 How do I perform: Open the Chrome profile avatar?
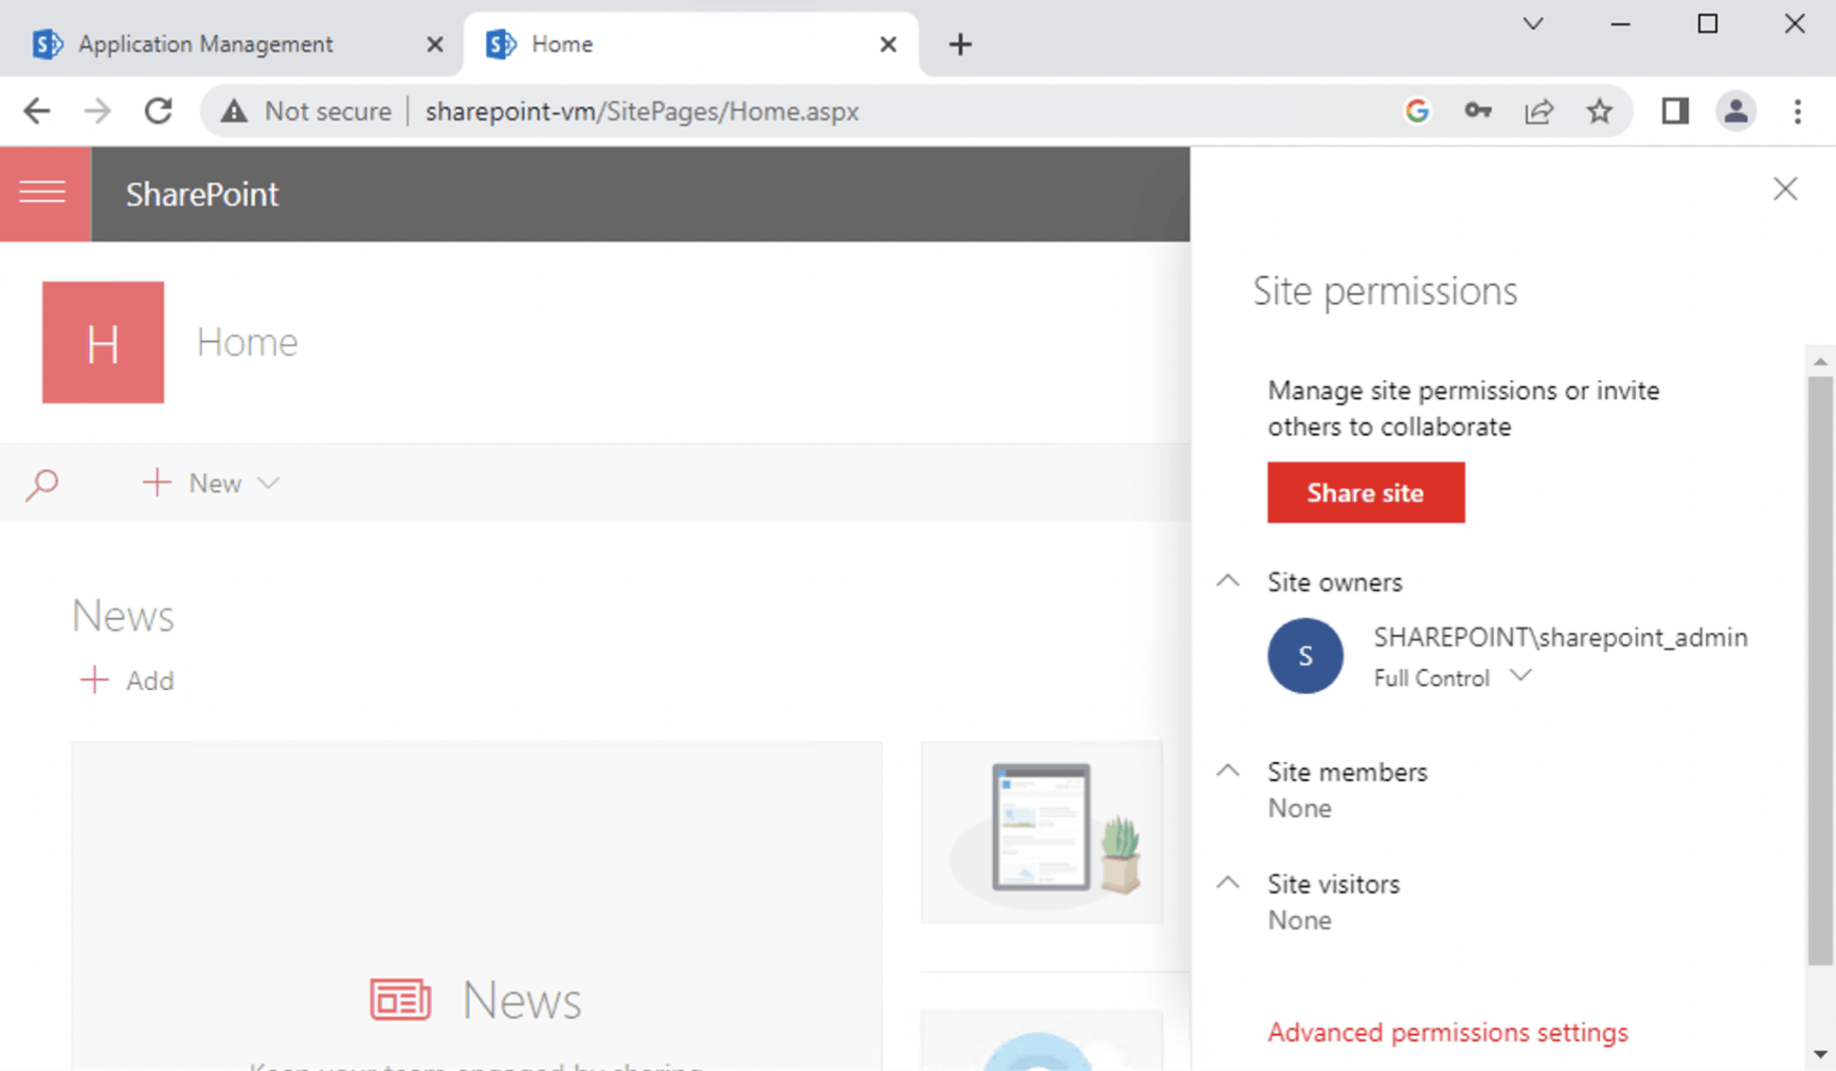1736,111
